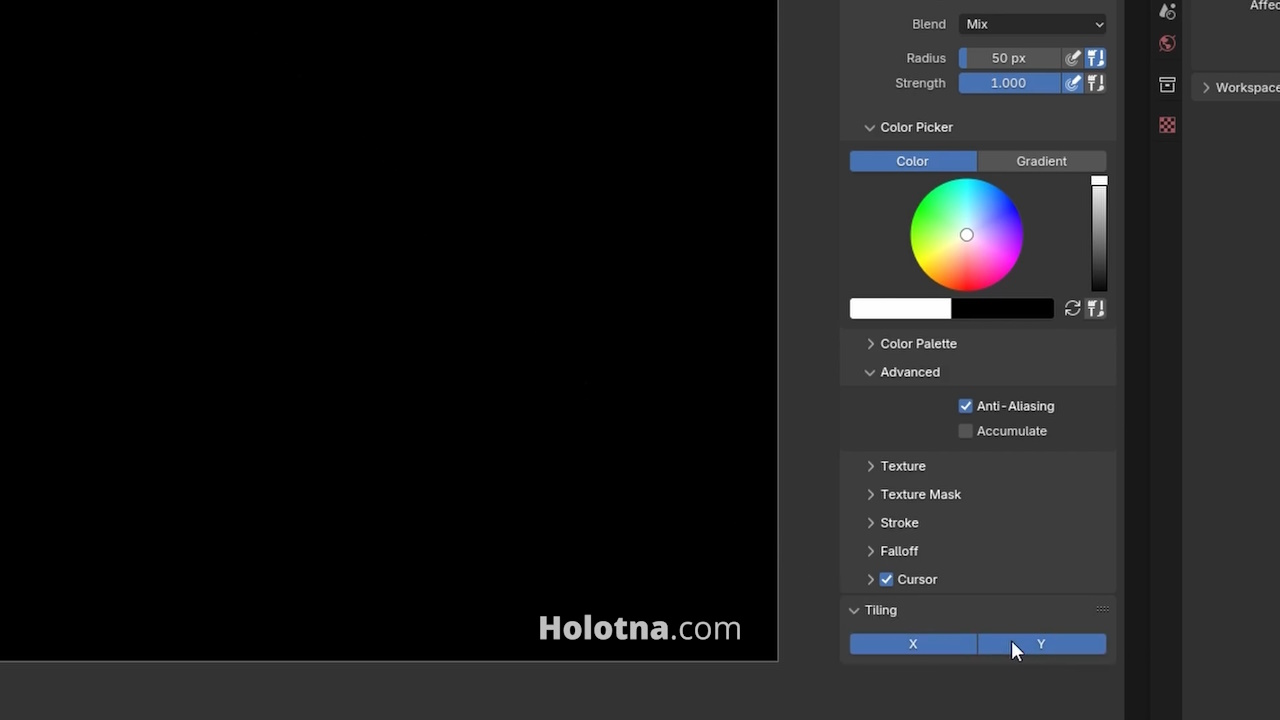Expand the Texture panel

[x=870, y=466]
